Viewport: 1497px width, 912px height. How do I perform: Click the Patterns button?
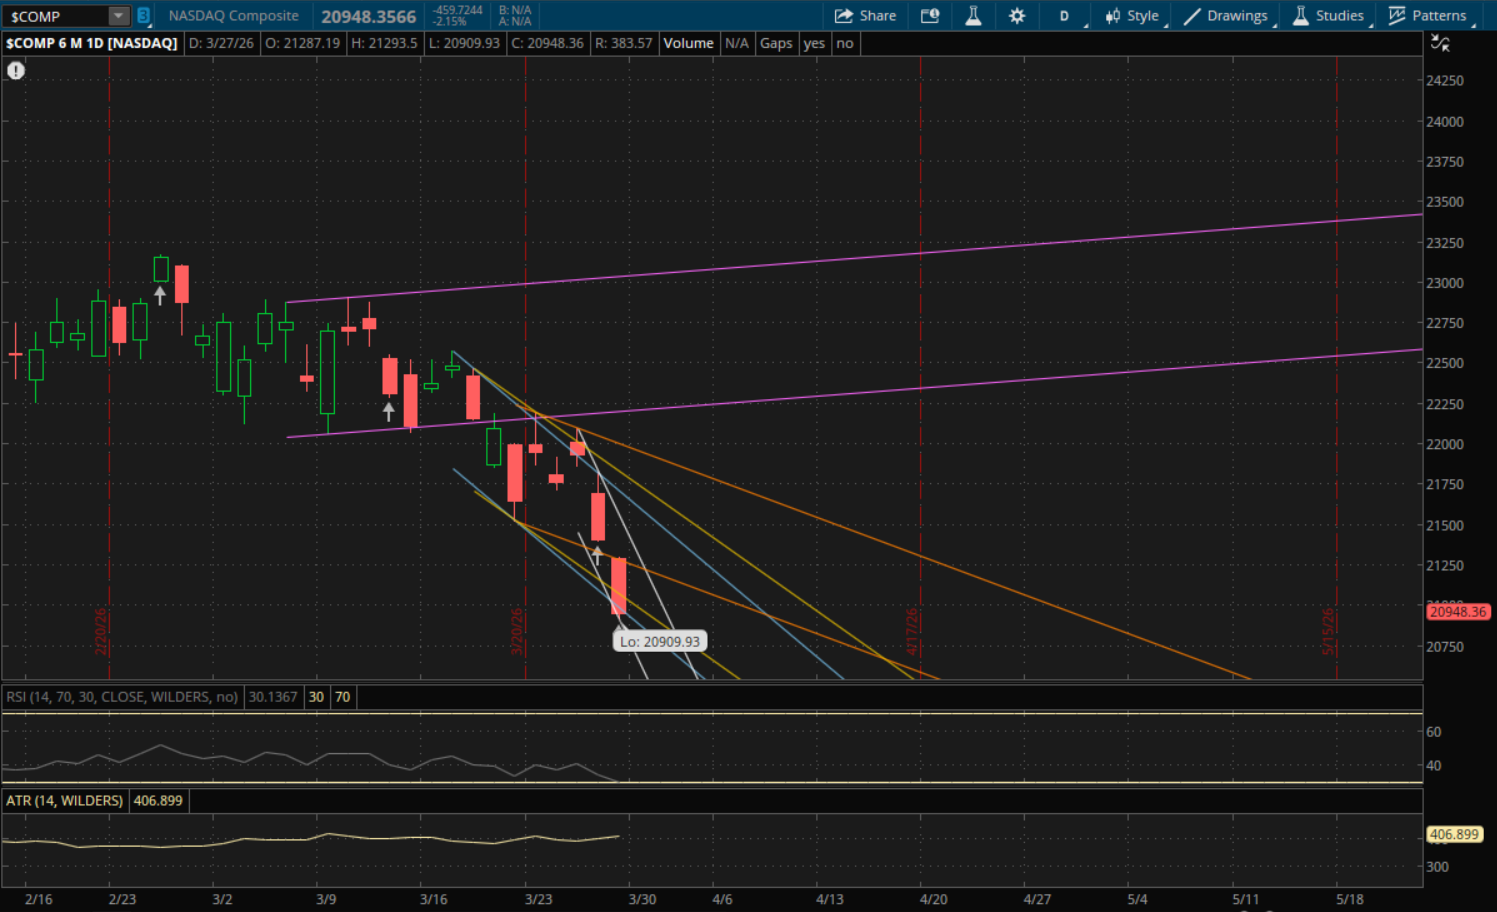tap(1428, 16)
